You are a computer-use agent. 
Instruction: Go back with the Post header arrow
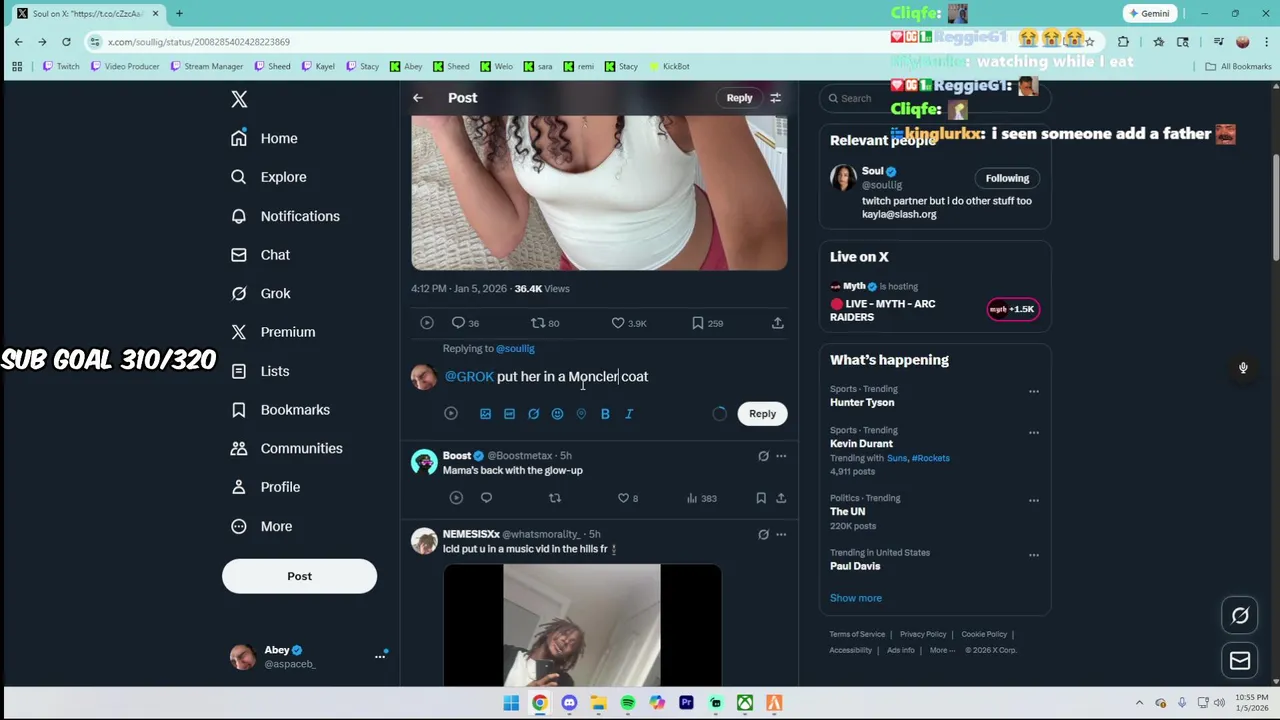418,98
